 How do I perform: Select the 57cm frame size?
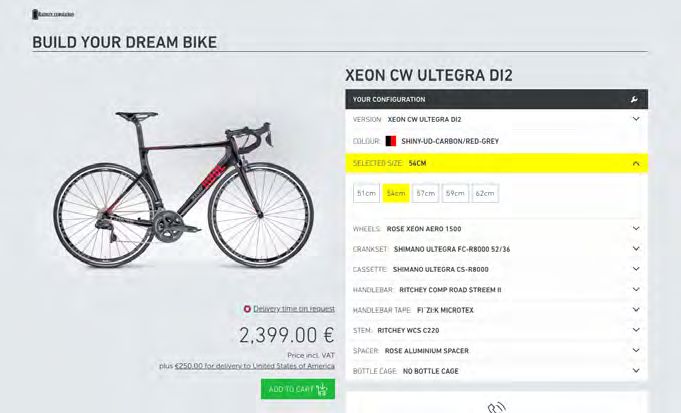(x=426, y=193)
